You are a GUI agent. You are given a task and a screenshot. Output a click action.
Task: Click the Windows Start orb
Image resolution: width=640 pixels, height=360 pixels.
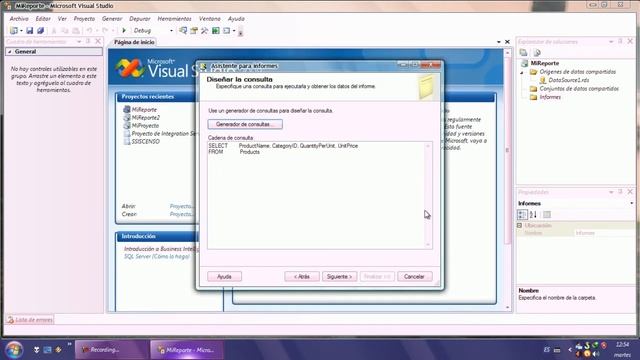14,350
